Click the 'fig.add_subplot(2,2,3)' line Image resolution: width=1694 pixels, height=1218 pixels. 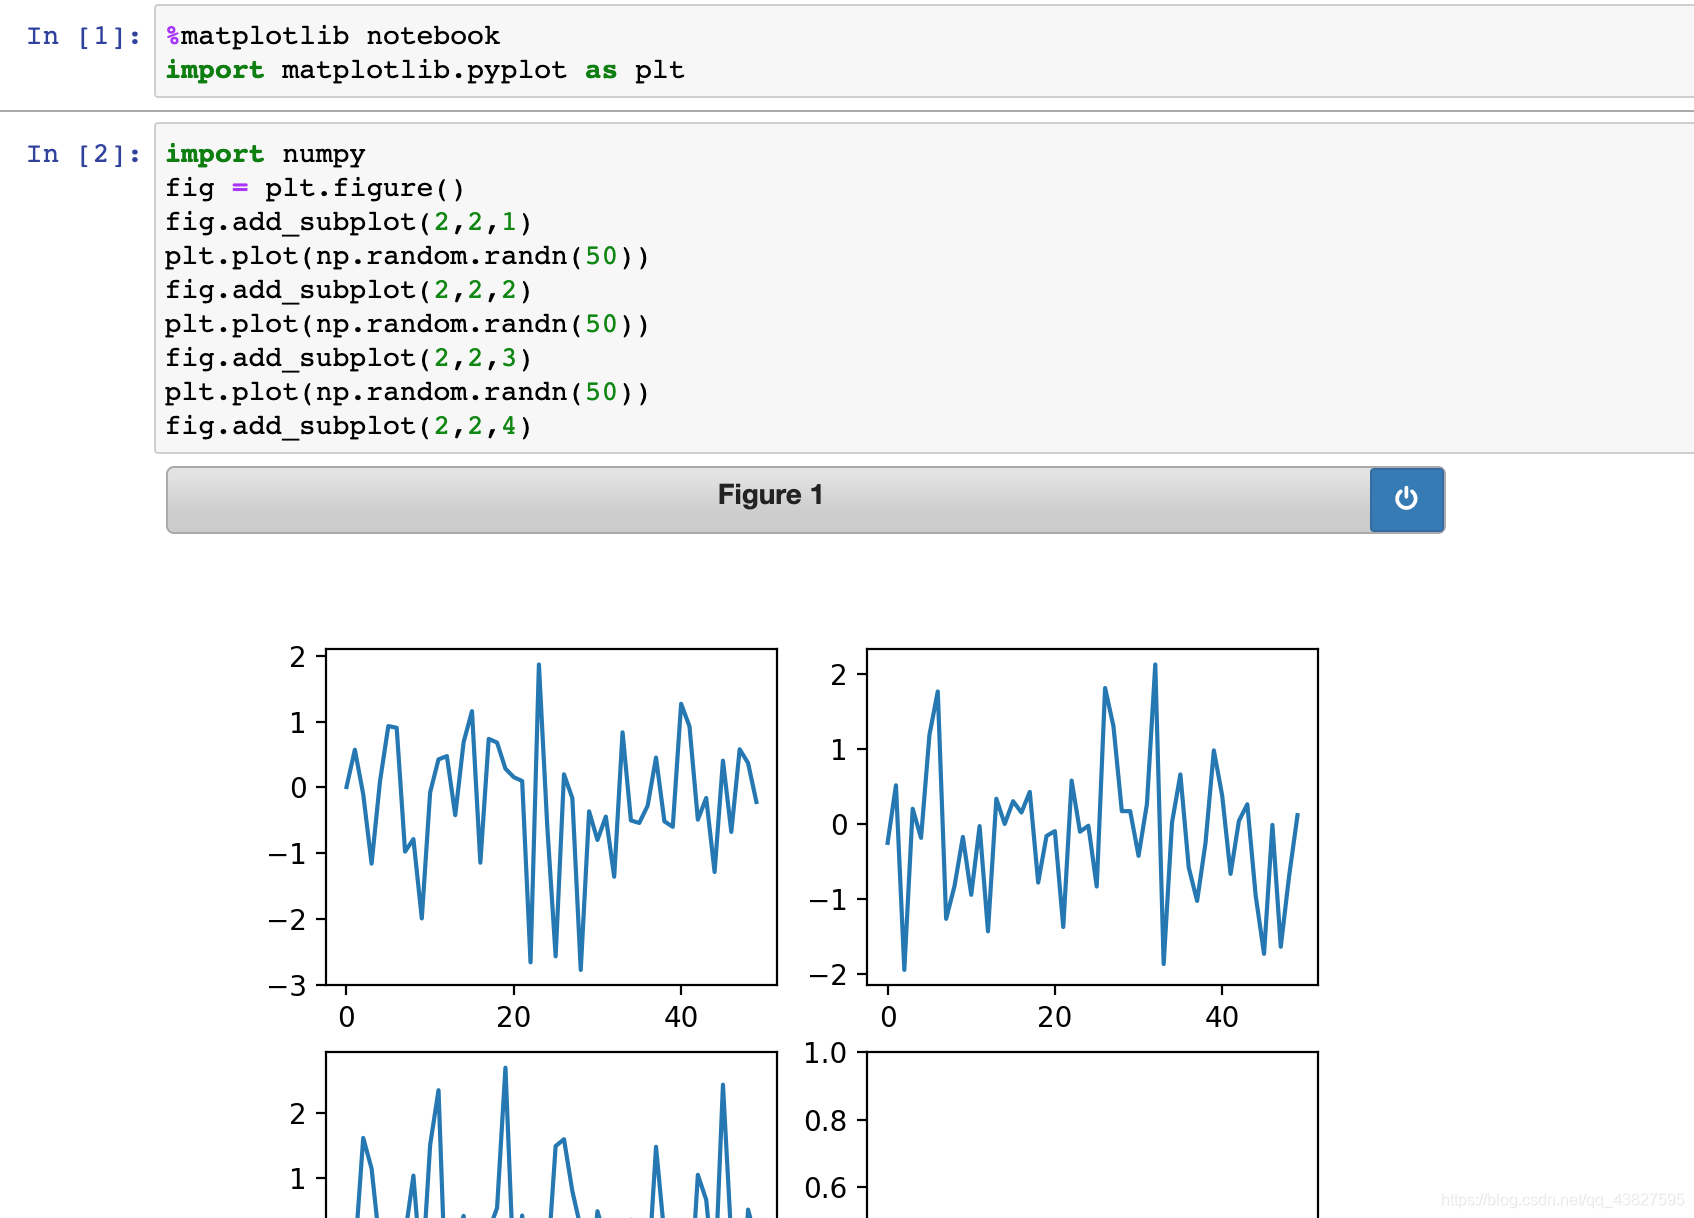tap(348, 358)
